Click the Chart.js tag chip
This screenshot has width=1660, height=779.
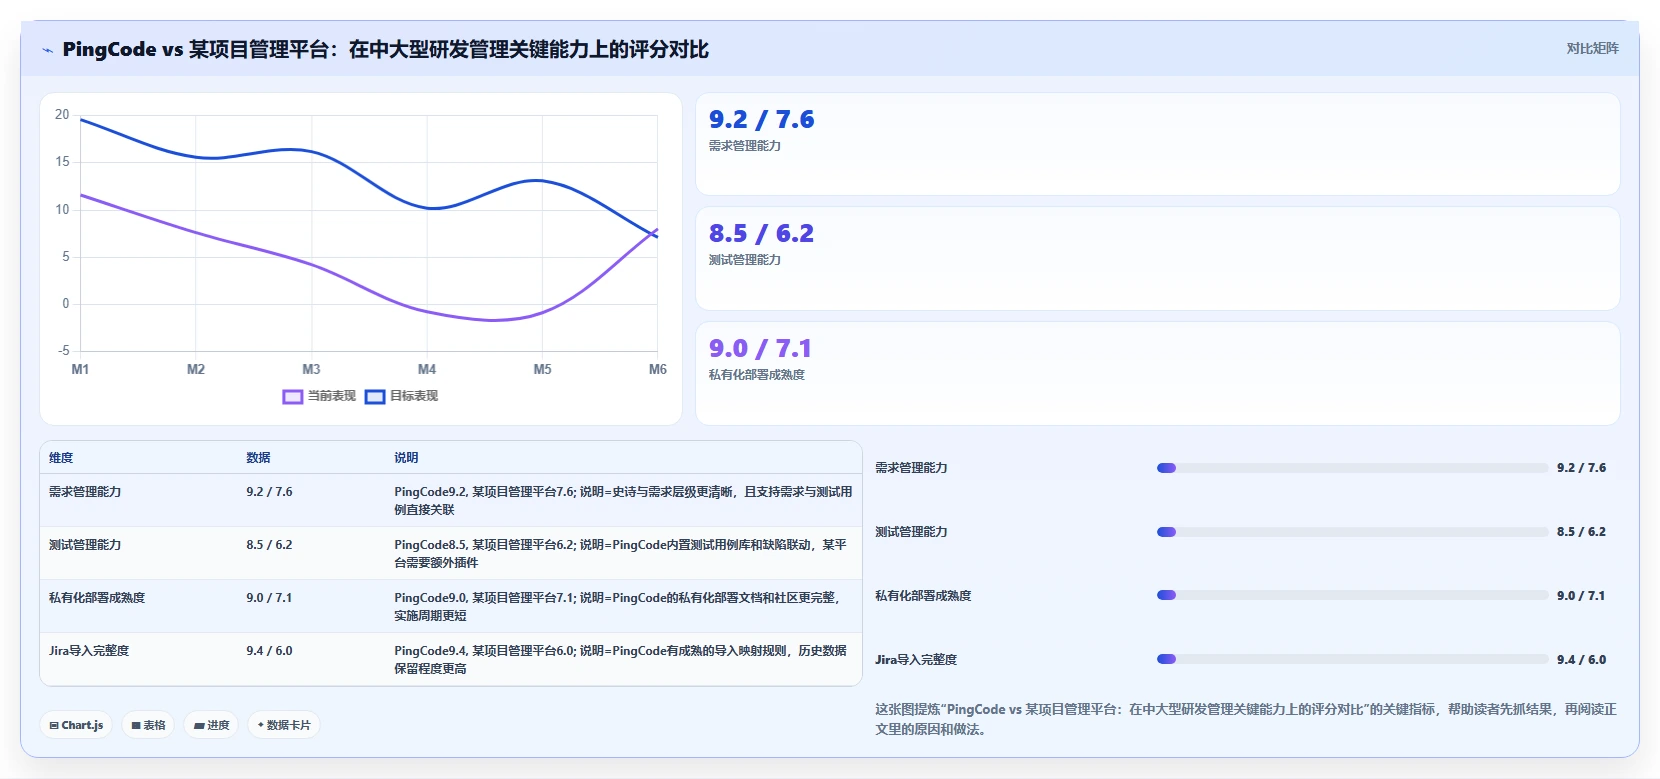pyautogui.click(x=76, y=725)
